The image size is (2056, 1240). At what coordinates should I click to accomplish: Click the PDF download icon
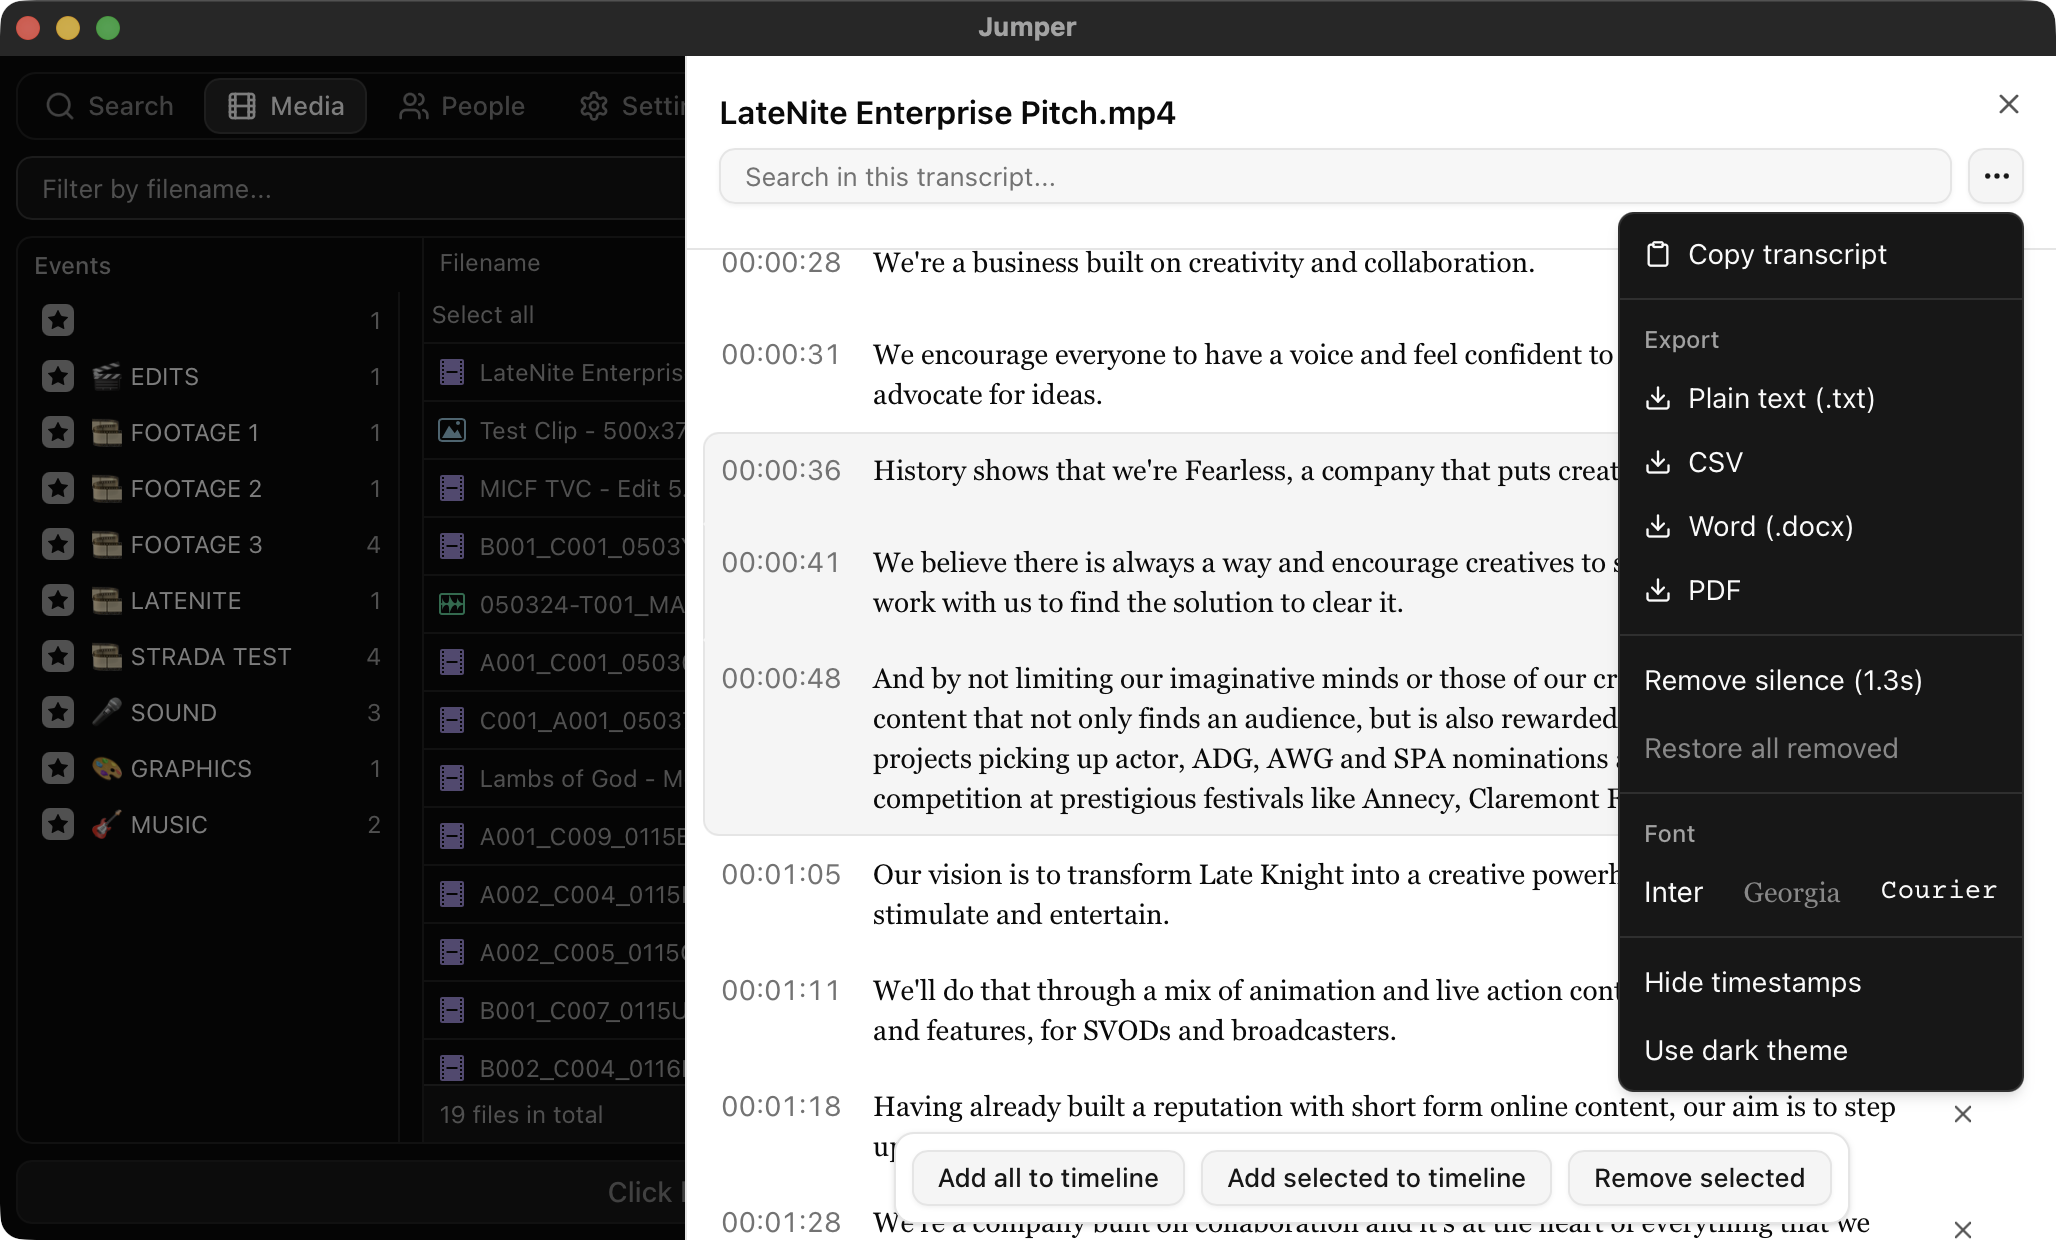pyautogui.click(x=1658, y=590)
